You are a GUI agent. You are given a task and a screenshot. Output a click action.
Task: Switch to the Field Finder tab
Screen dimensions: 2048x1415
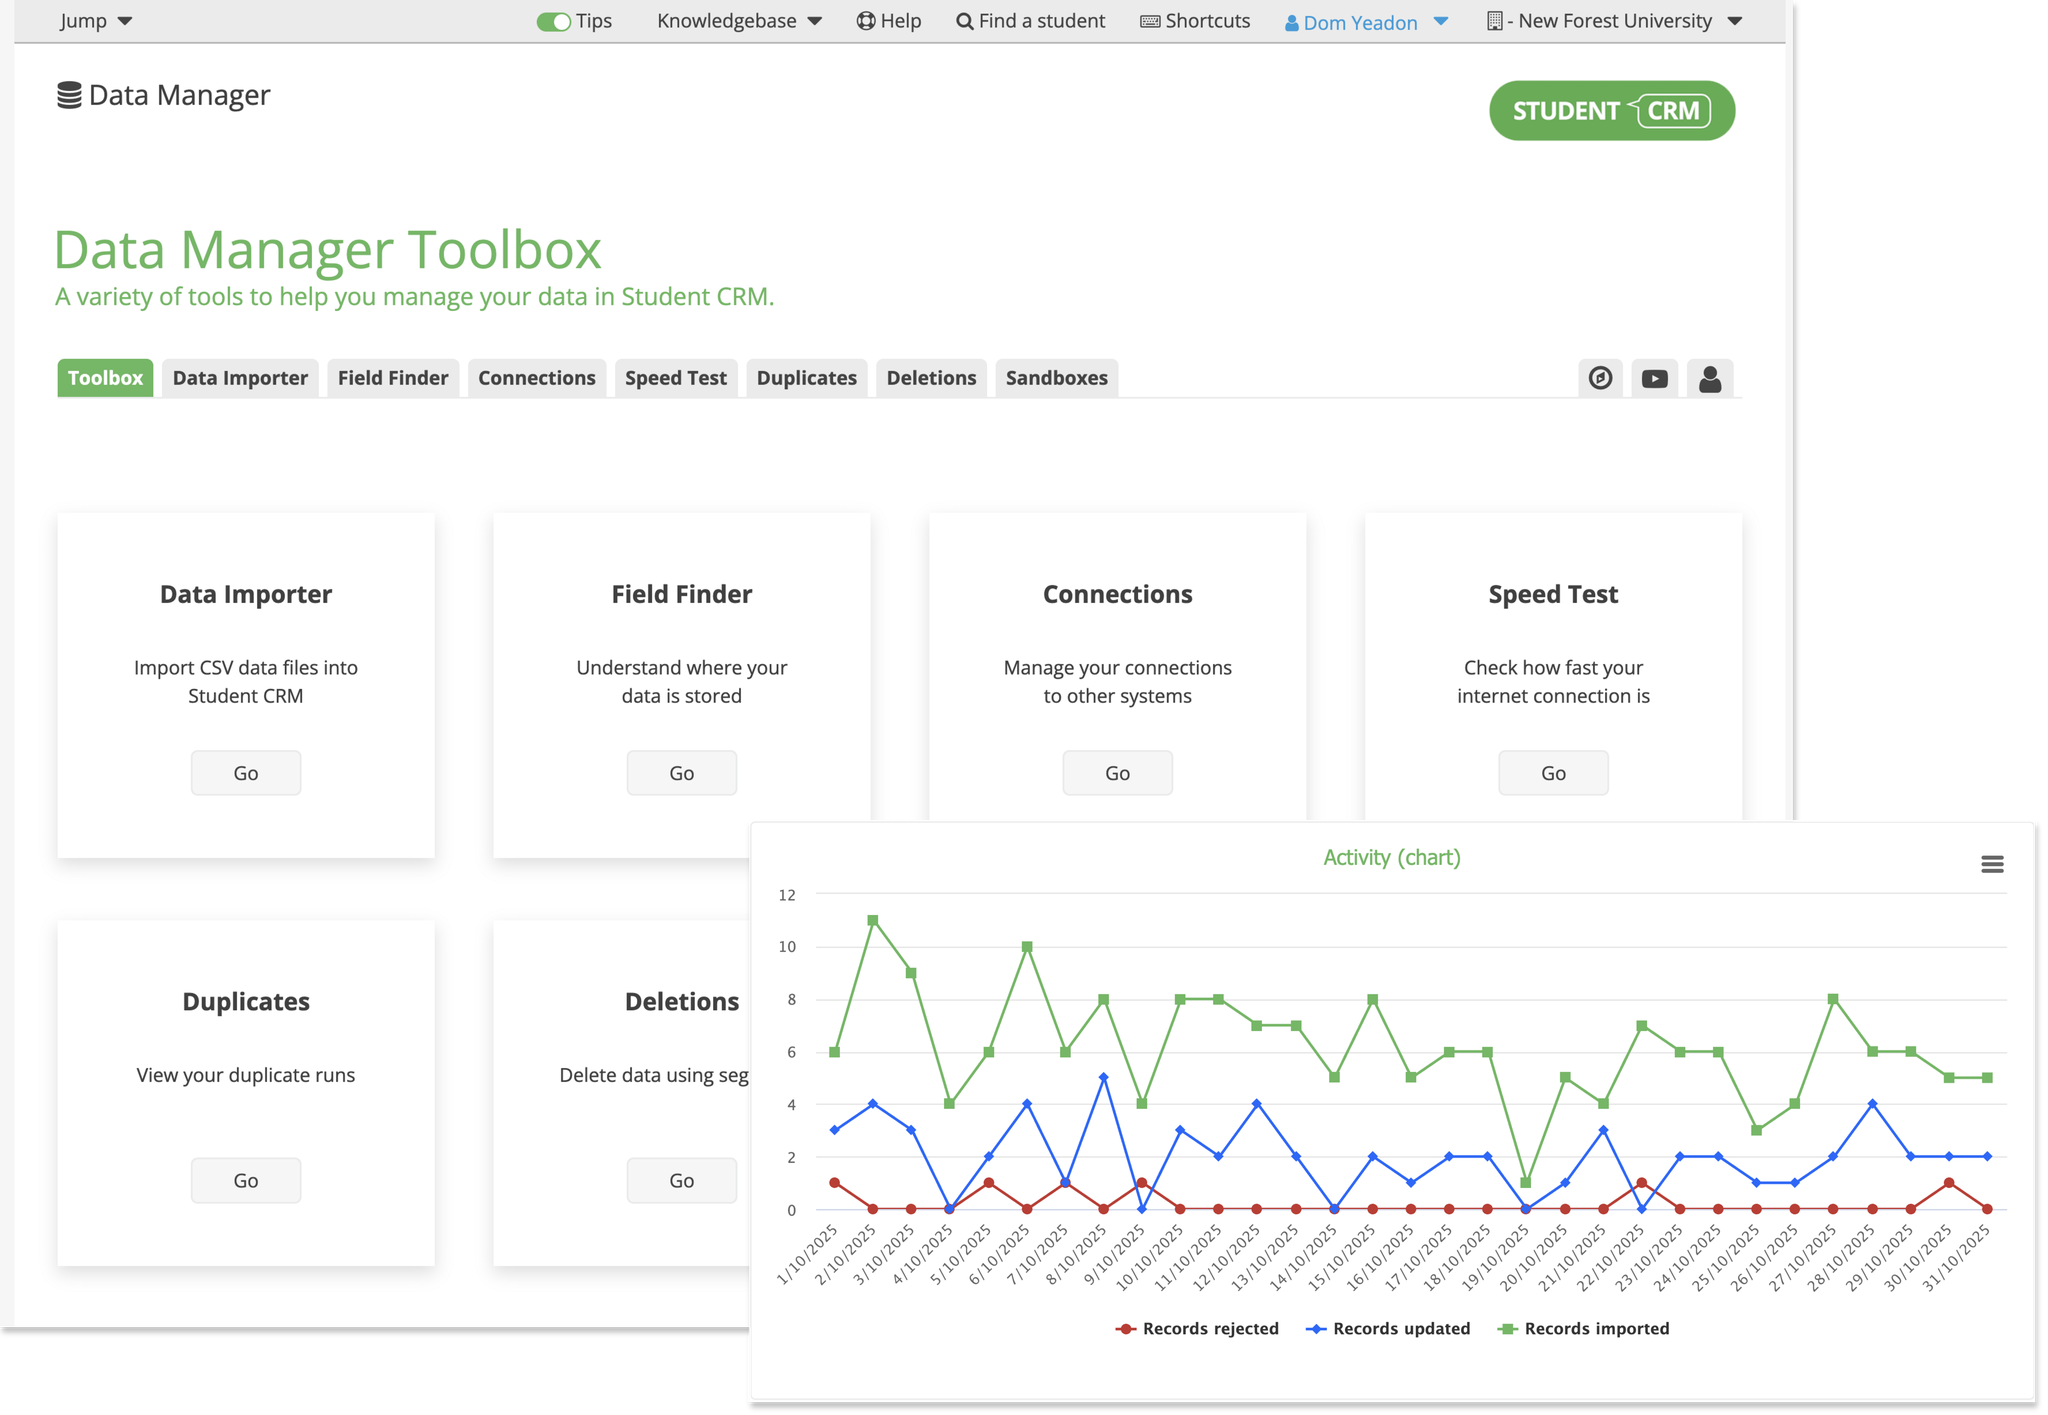click(393, 378)
